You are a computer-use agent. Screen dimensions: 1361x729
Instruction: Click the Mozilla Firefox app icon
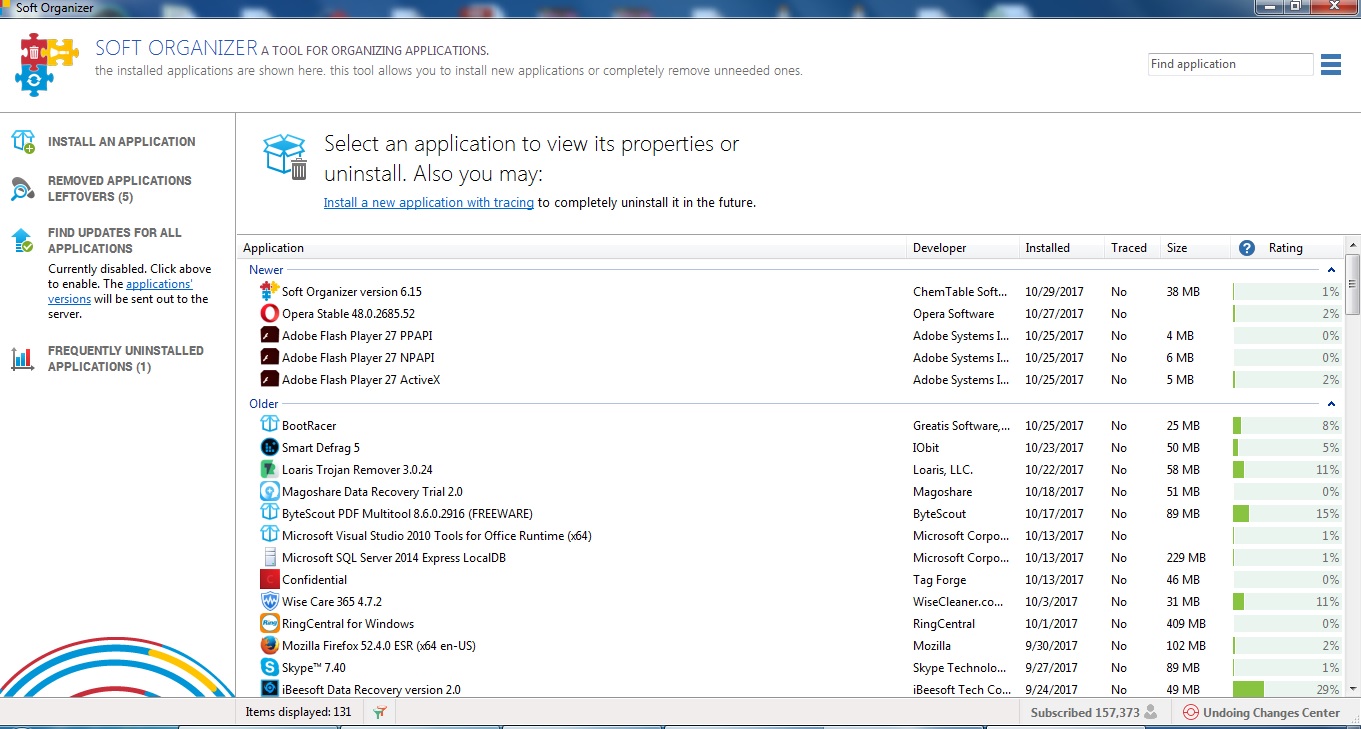click(x=269, y=646)
